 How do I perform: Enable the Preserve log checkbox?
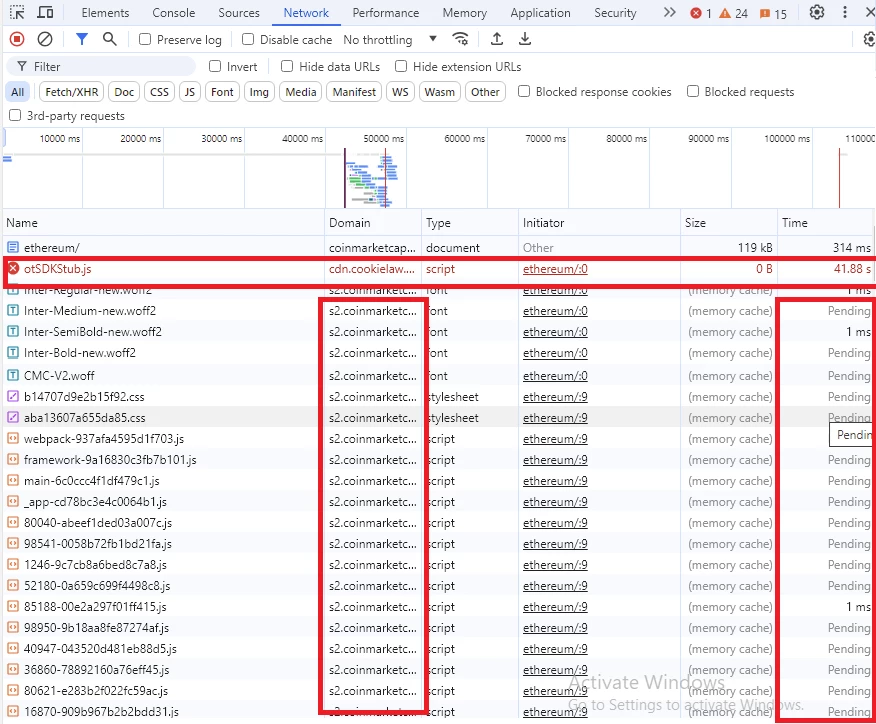pos(145,39)
